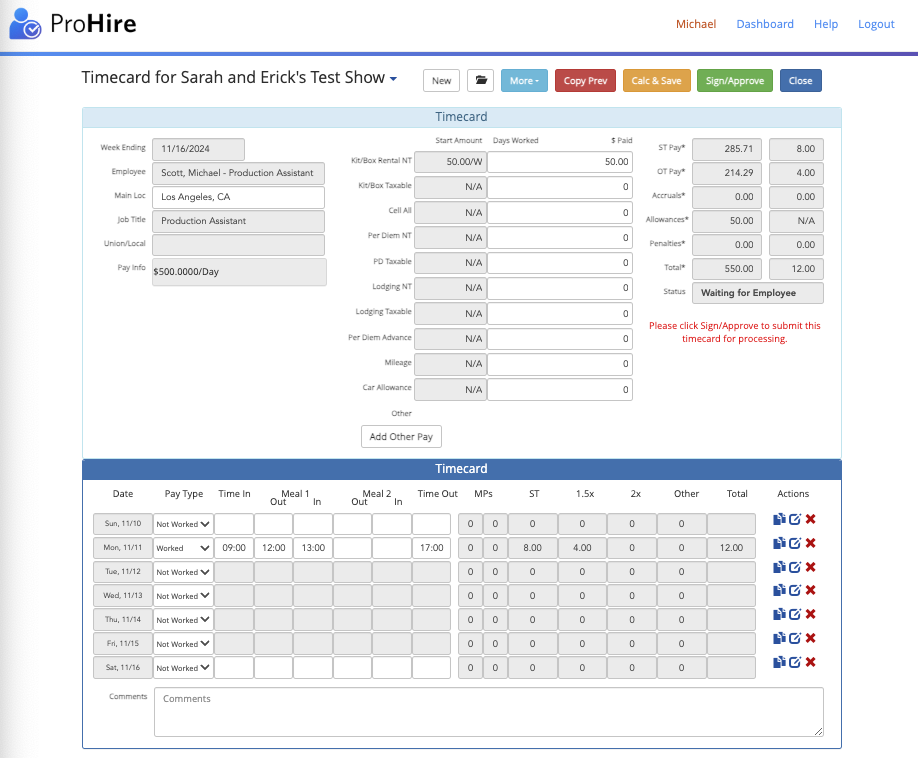Delete the Sat, 11/16 row

(x=810, y=662)
